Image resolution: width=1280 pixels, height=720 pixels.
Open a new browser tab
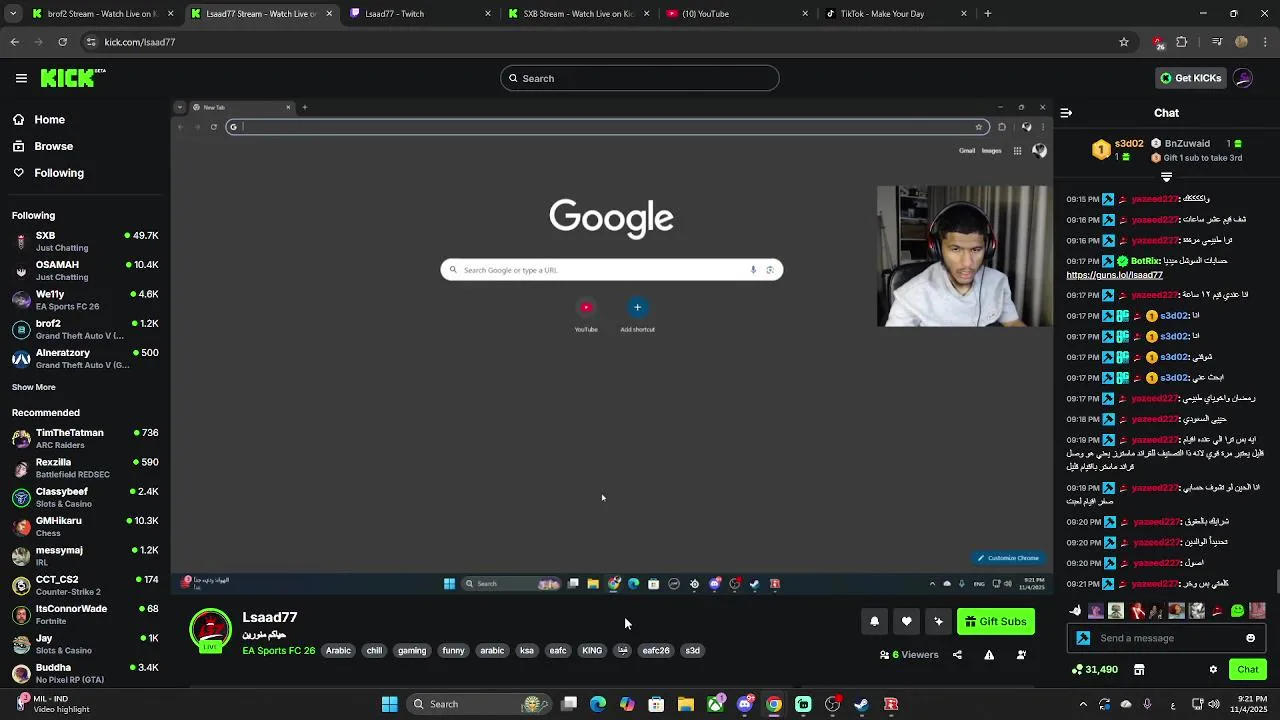click(x=988, y=14)
